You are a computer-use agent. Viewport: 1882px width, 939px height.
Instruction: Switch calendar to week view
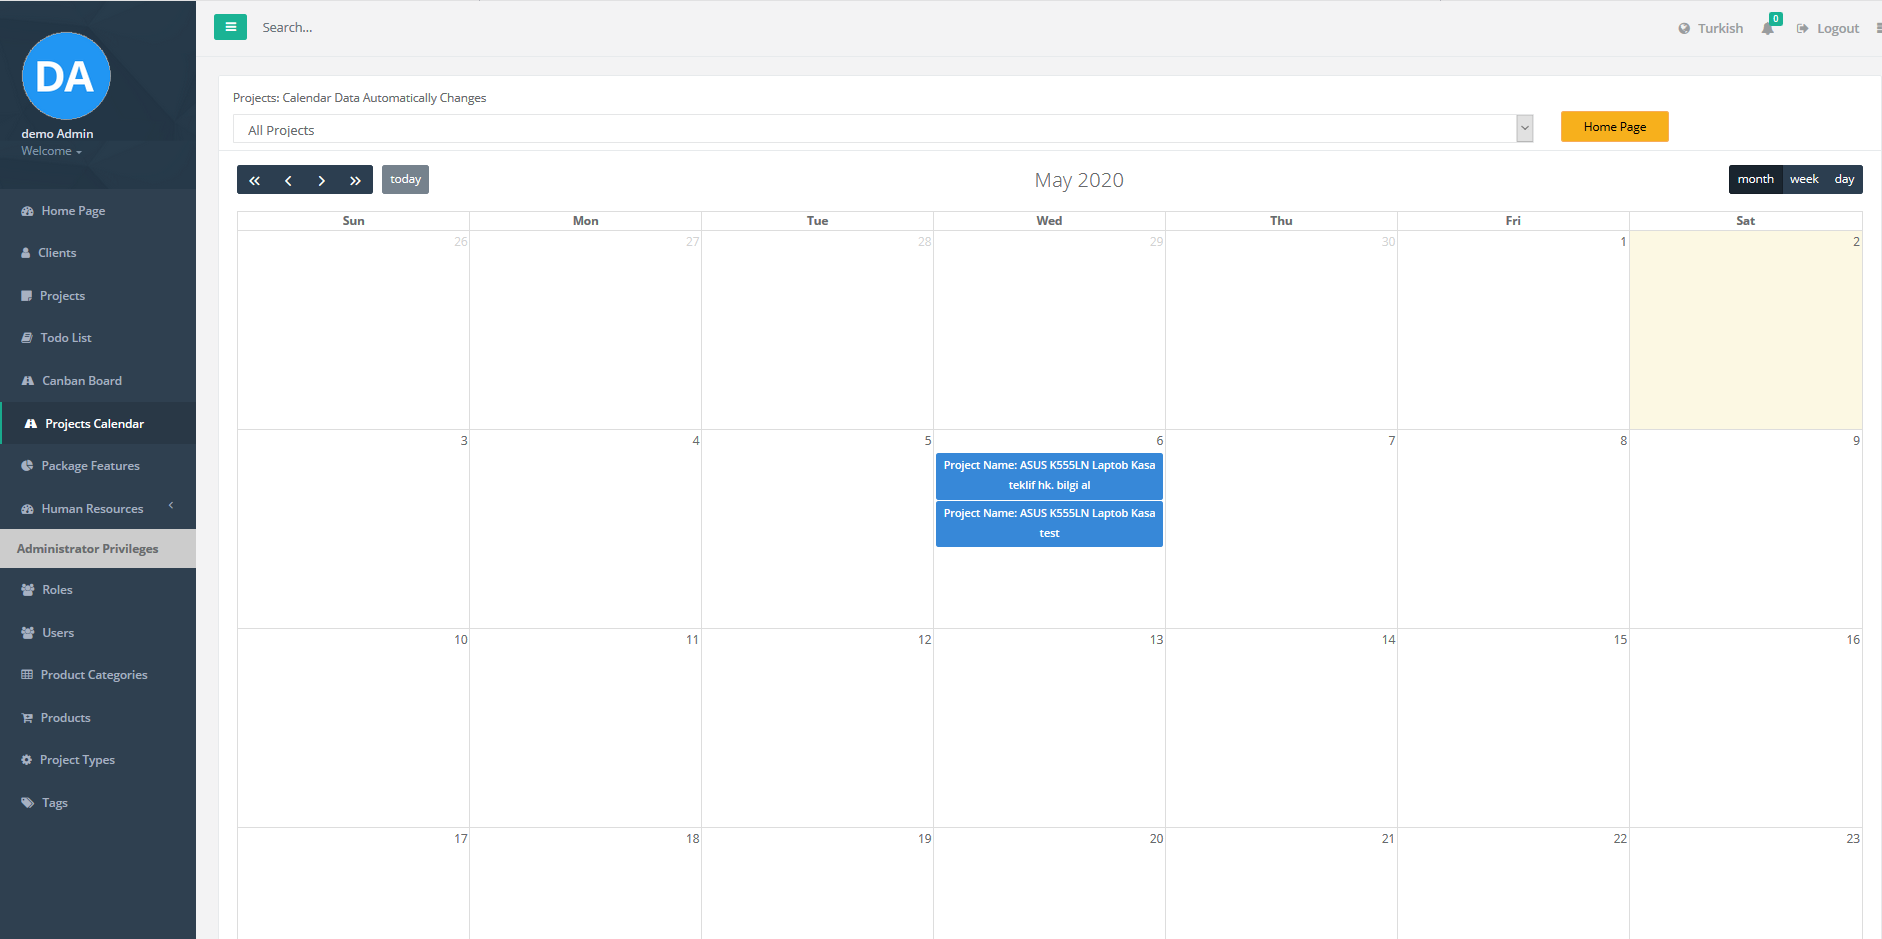pos(1804,179)
